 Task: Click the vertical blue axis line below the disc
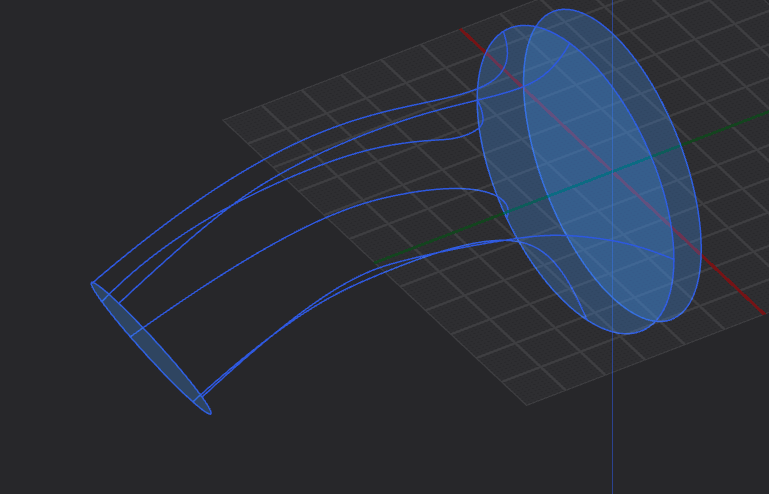pyautogui.click(x=612, y=420)
